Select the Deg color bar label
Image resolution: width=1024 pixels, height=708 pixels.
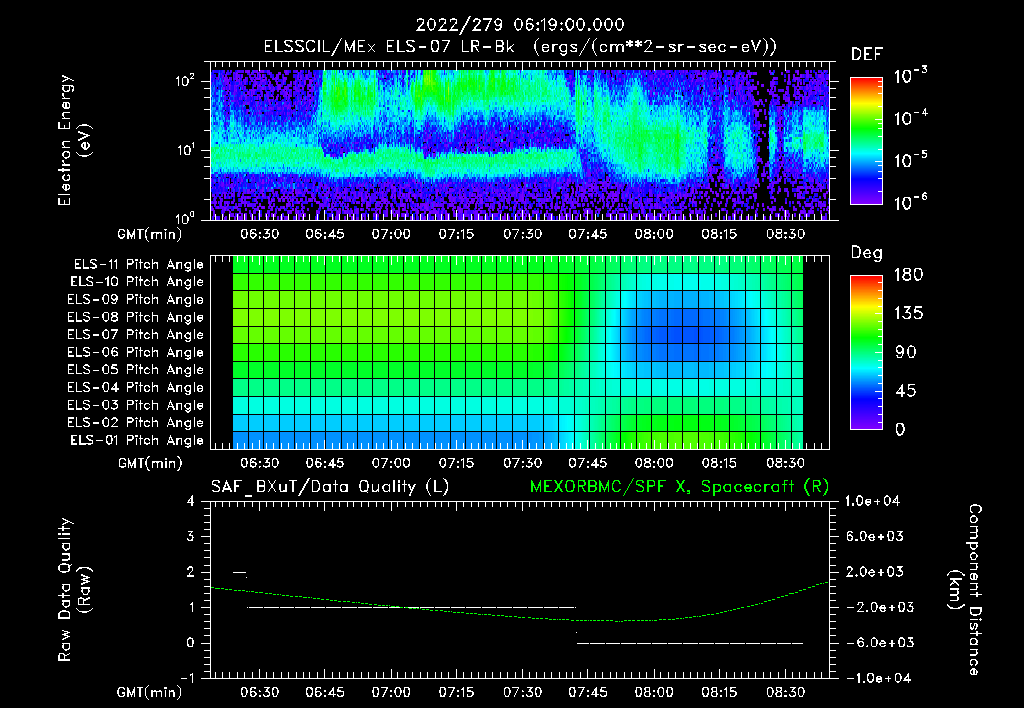867,253
